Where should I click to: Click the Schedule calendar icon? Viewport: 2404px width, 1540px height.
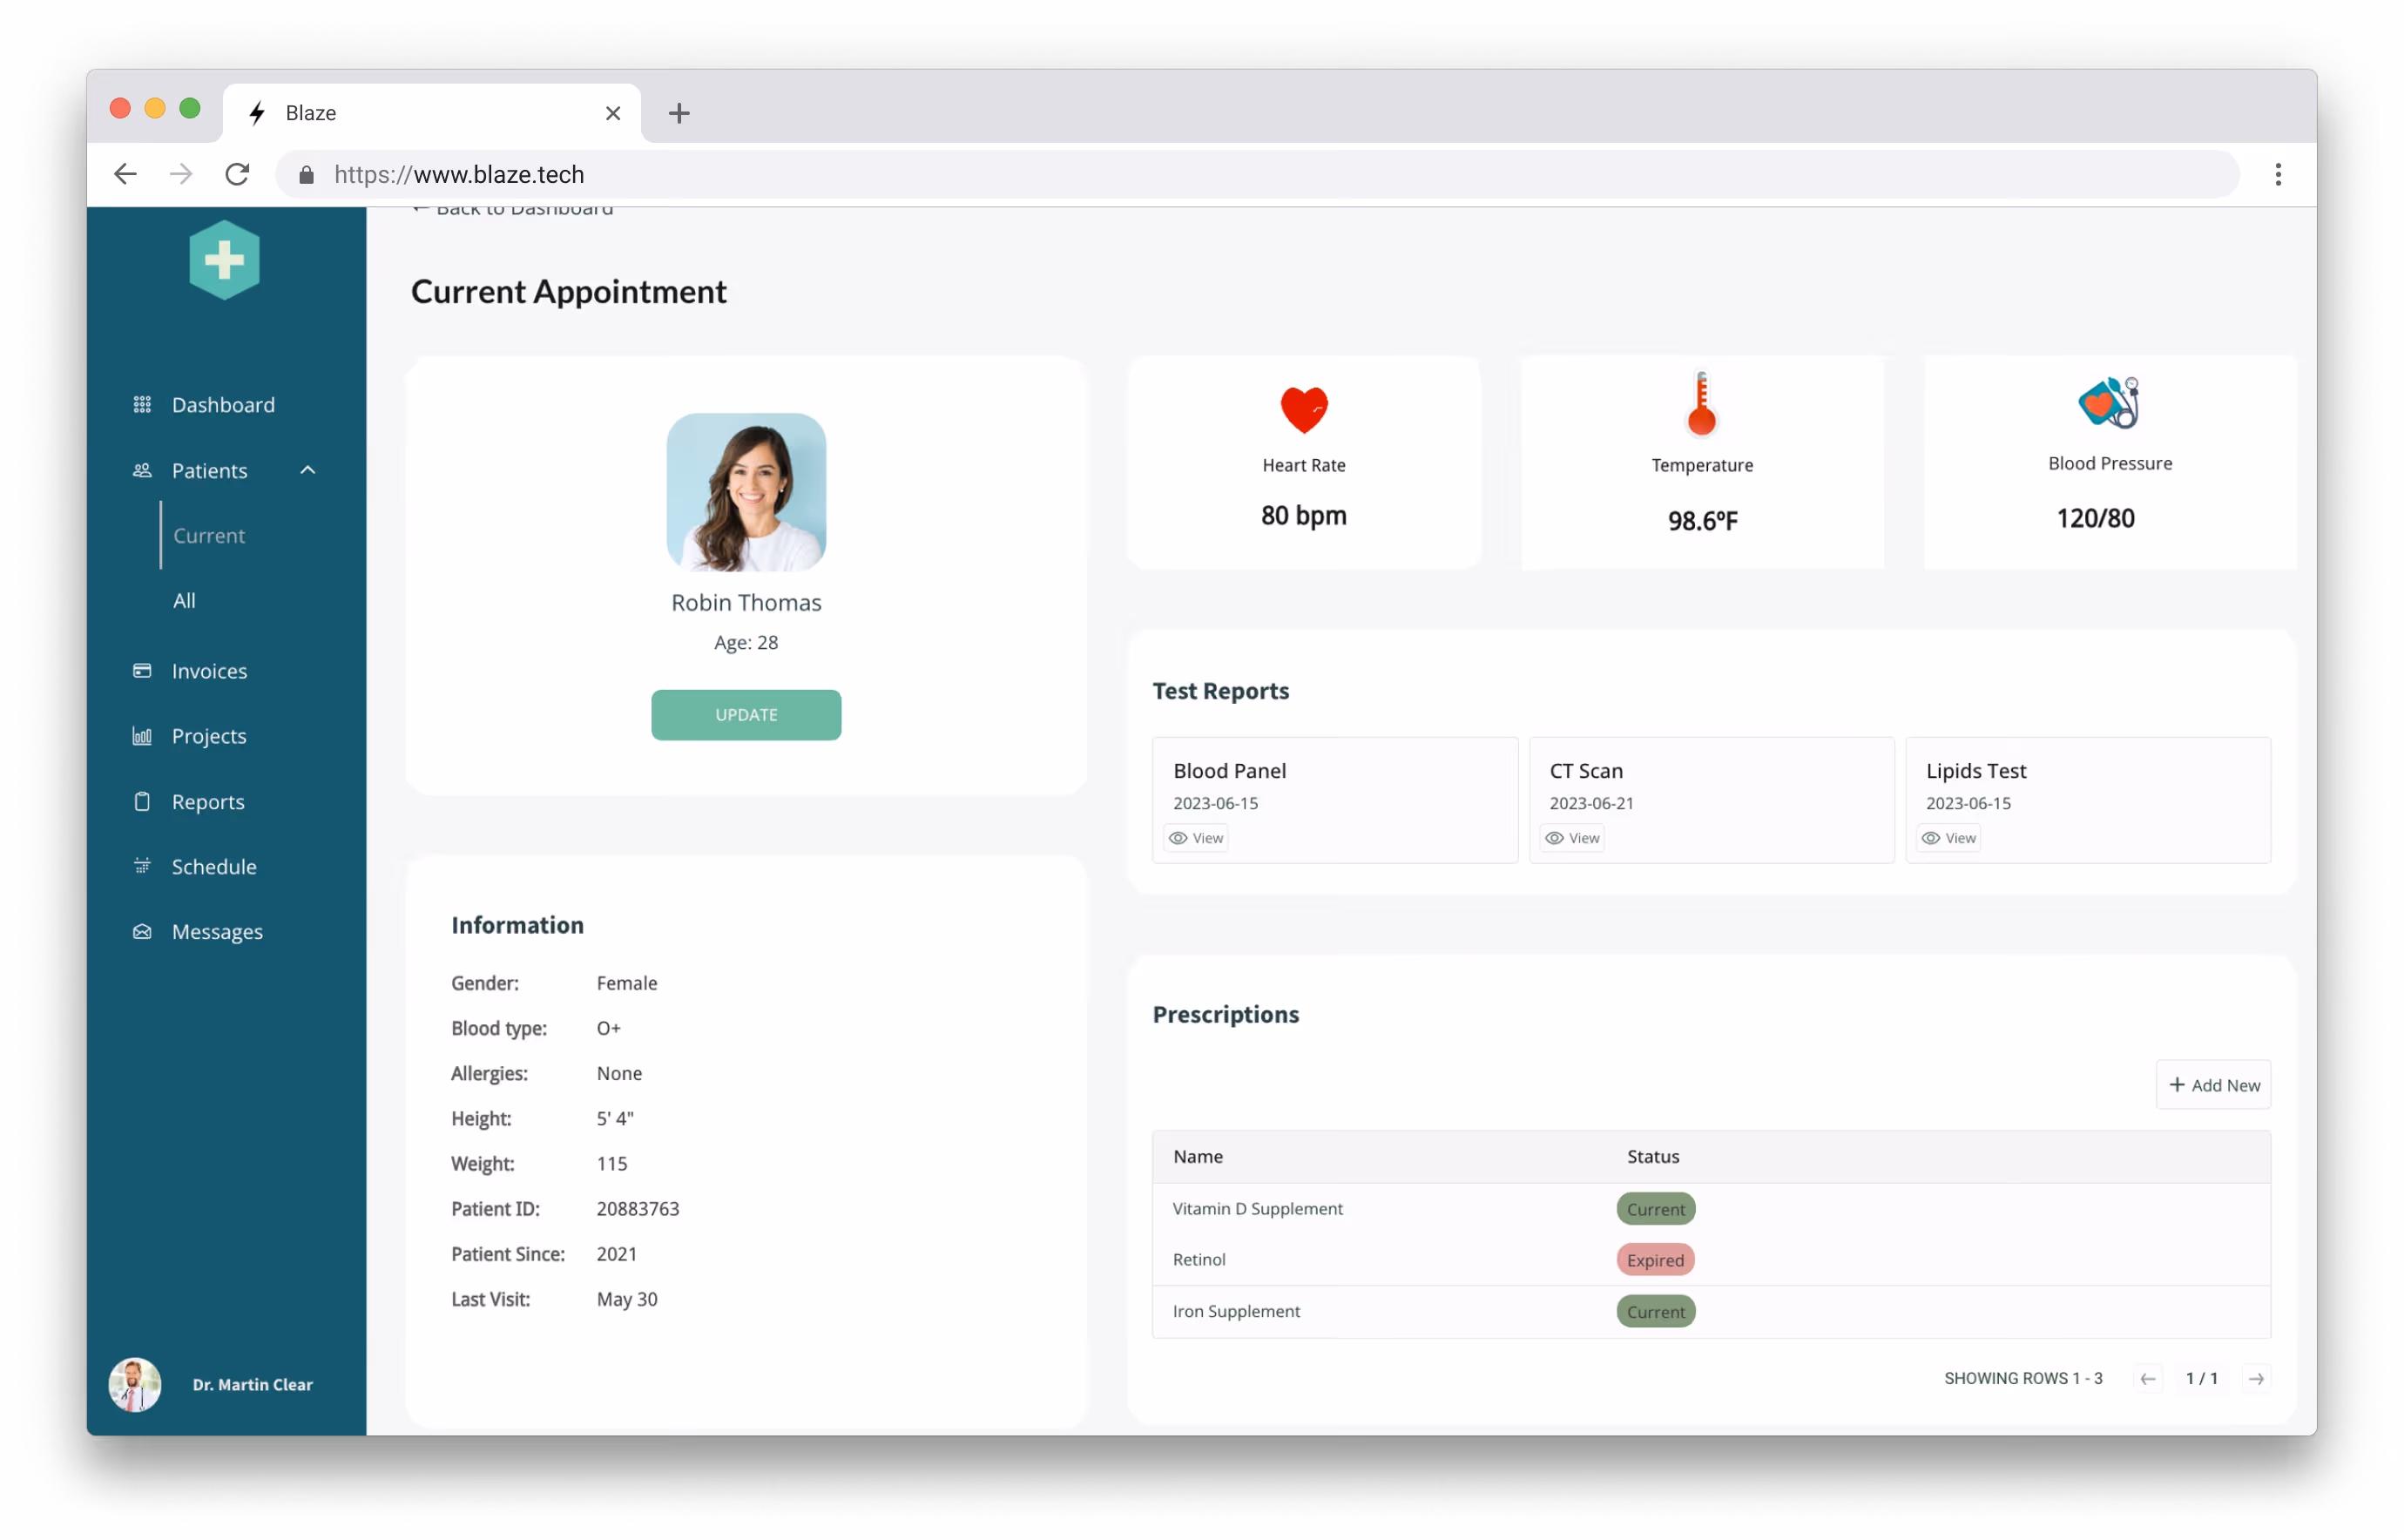click(x=142, y=867)
